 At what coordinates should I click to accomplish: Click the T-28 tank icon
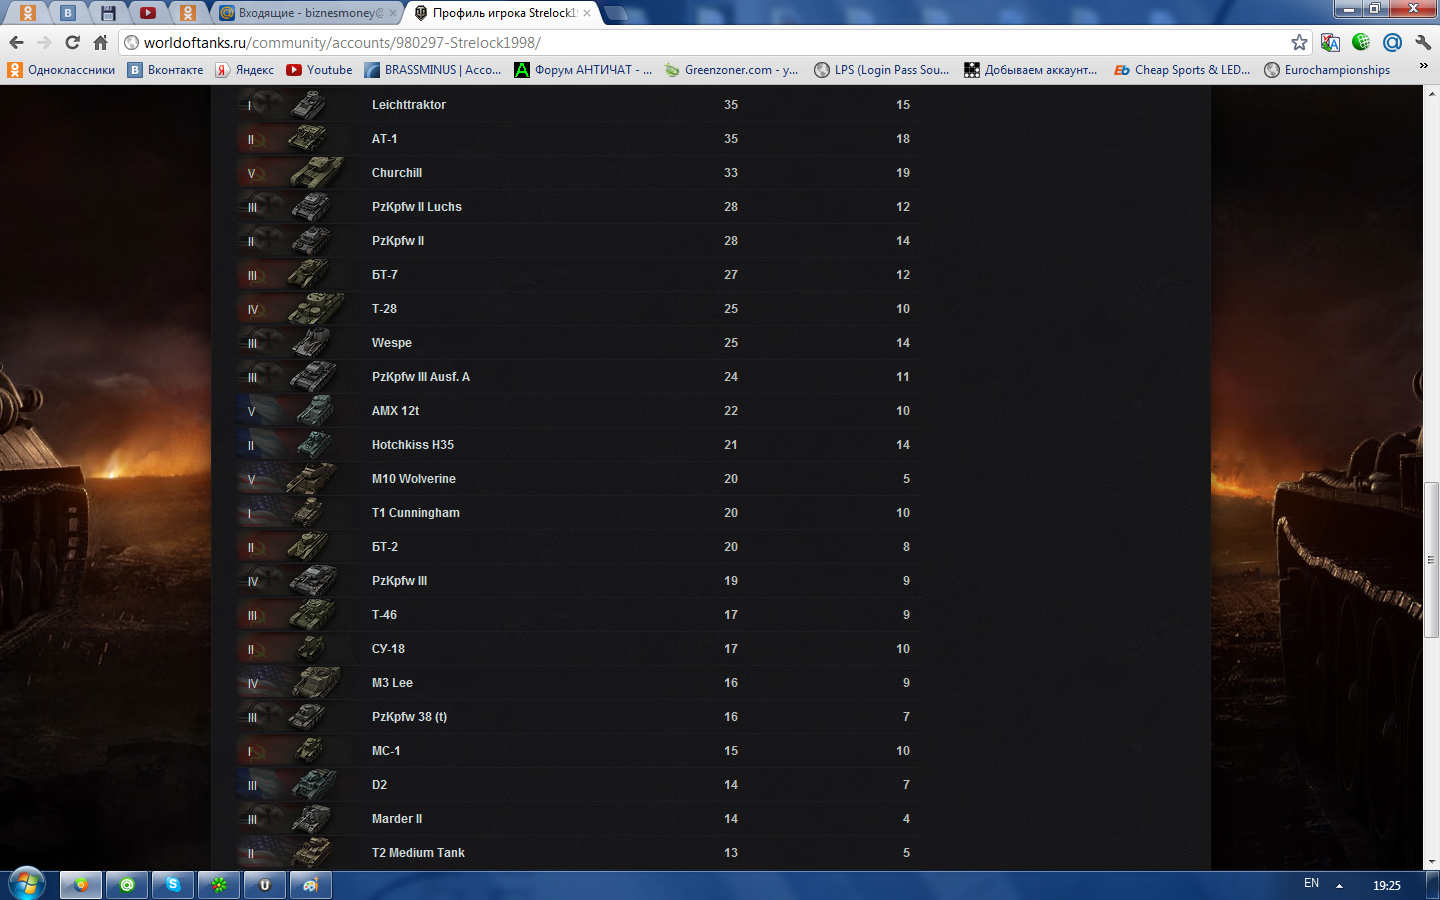(x=316, y=309)
